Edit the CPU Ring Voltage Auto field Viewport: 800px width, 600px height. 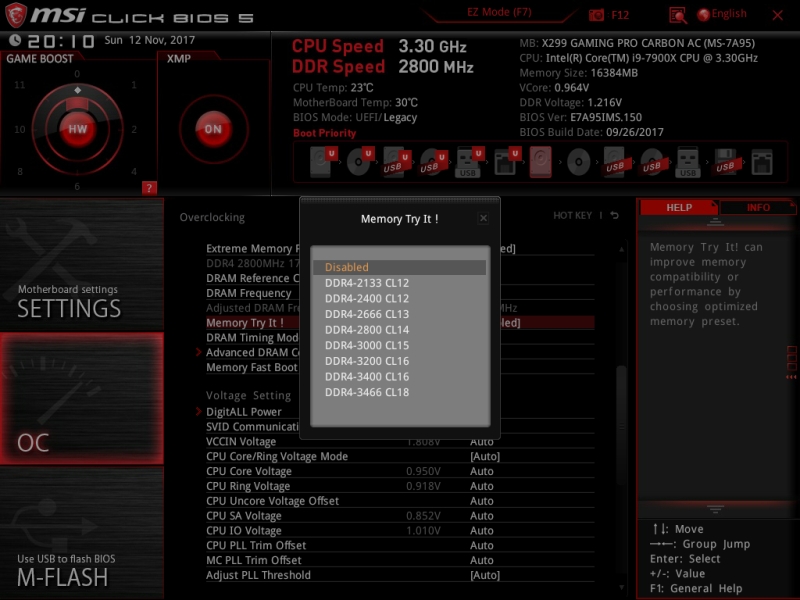click(482, 486)
